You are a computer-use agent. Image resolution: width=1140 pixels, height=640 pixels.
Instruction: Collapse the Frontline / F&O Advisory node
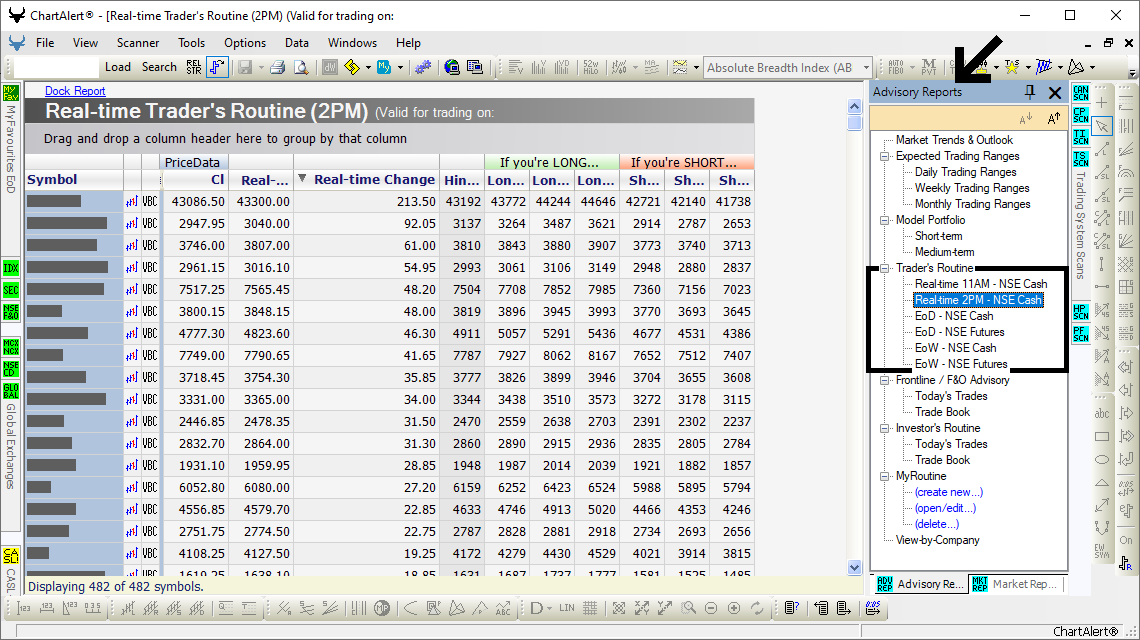[x=885, y=380]
